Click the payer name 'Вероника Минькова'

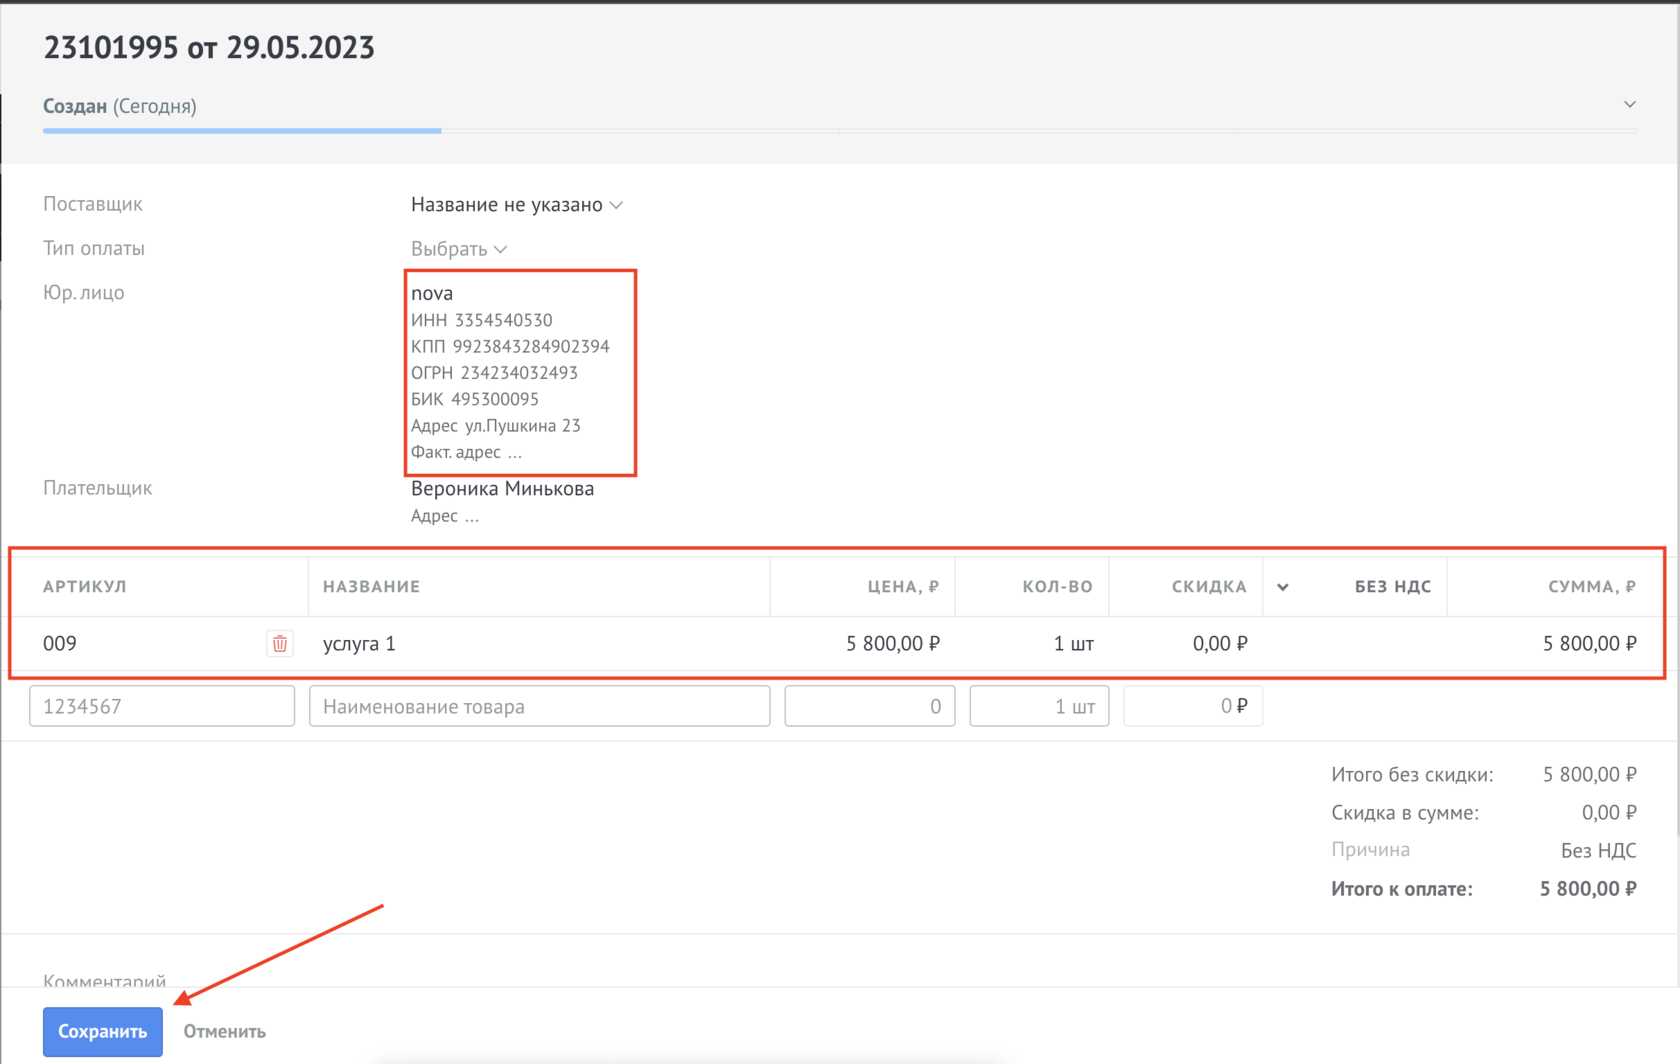pyautogui.click(x=502, y=489)
